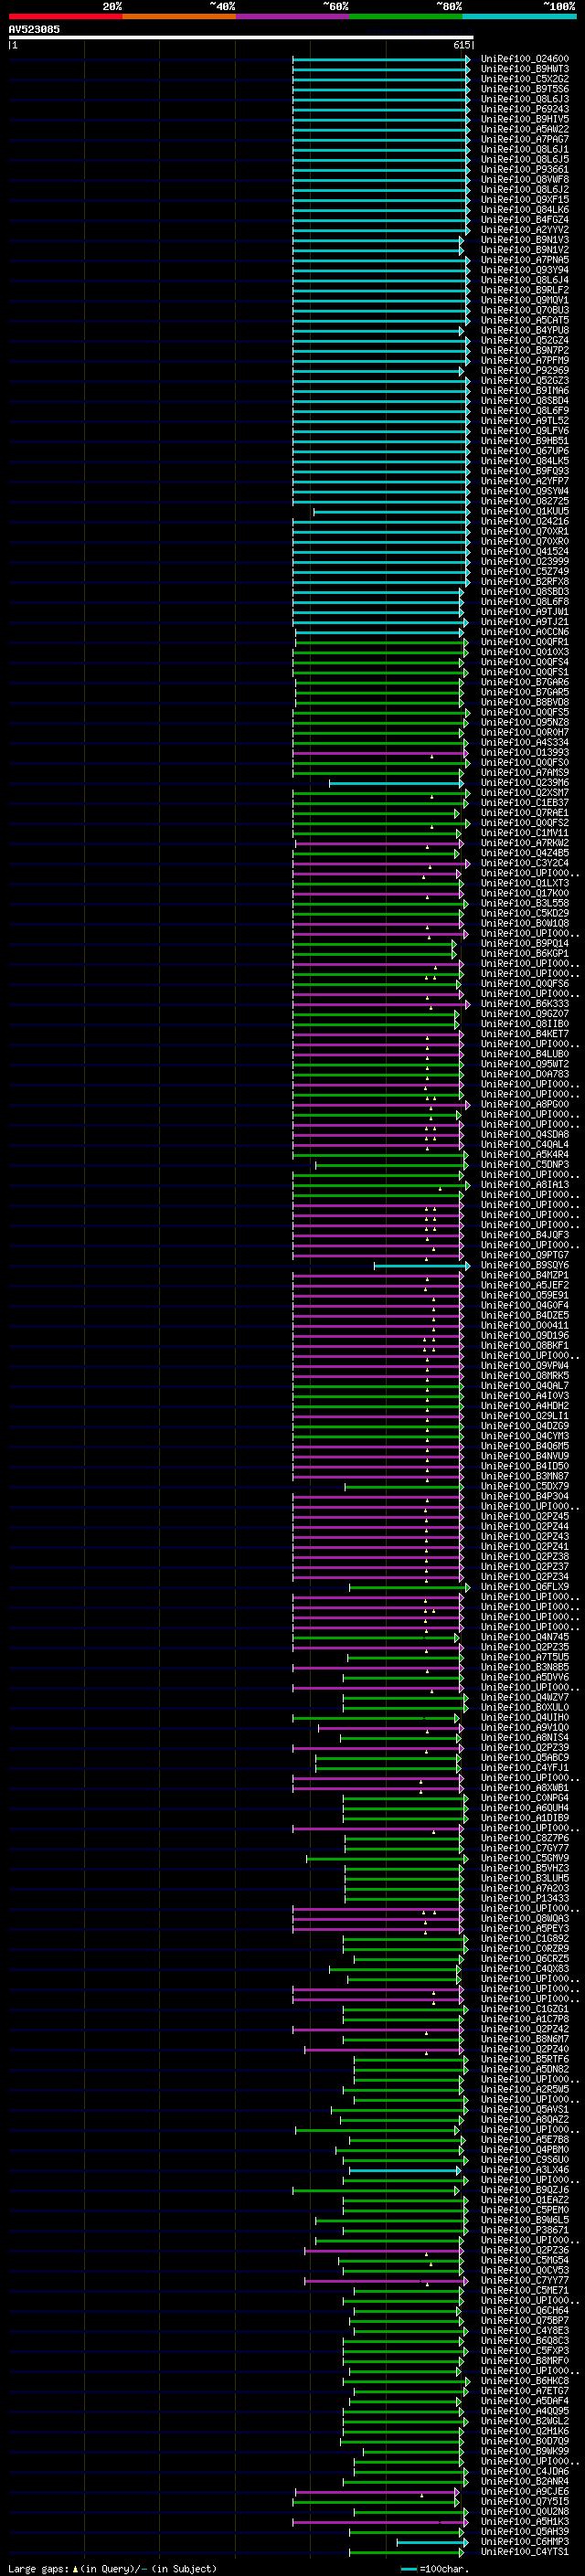This screenshot has height=2576, width=585.
Task: Click the cyan ~100% identity legend segment
Action: click(x=519, y=16)
